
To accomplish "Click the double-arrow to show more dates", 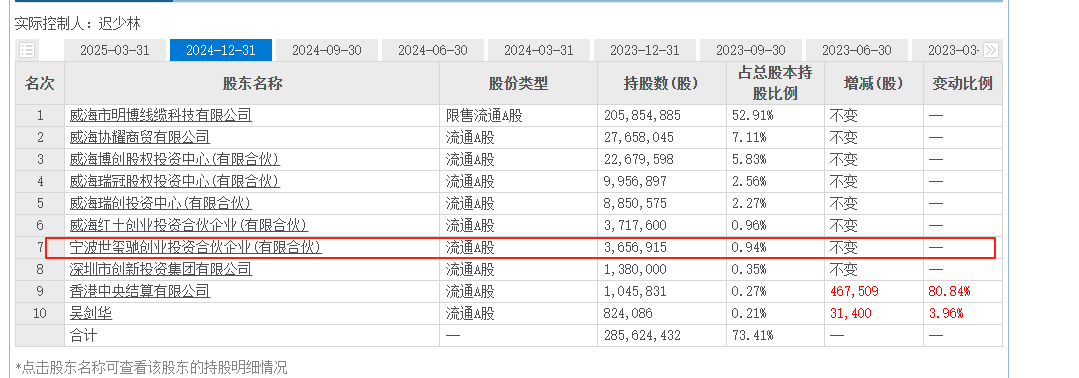I will pos(991,50).
